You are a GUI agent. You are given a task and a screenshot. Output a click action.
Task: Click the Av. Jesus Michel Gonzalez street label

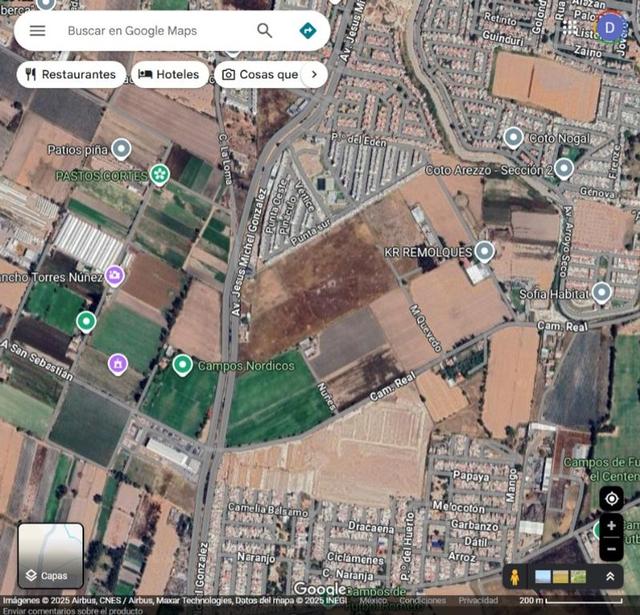click(x=249, y=252)
